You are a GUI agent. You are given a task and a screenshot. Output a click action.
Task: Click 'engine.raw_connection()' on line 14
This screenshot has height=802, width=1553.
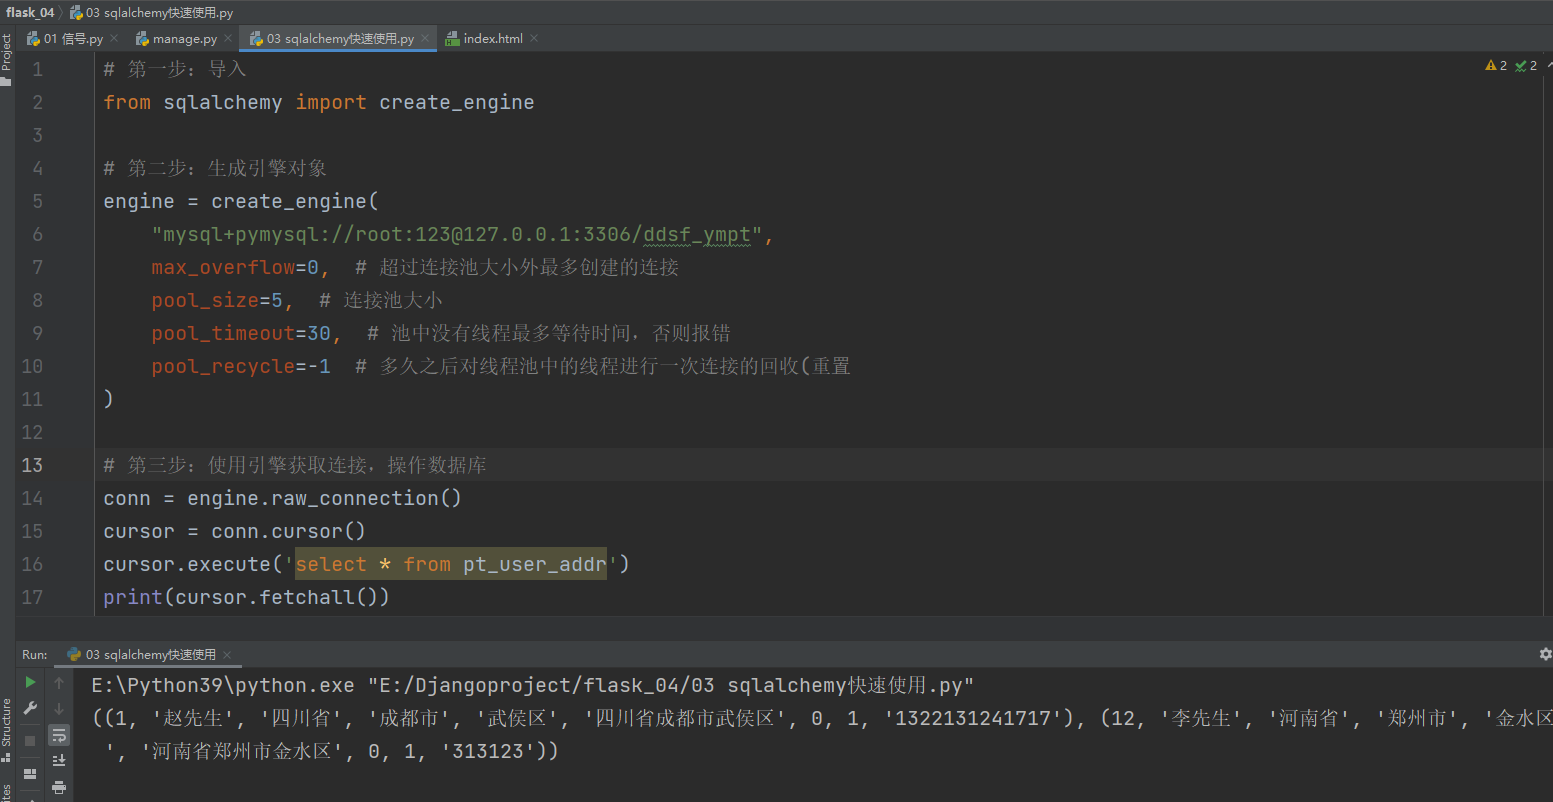coord(324,498)
